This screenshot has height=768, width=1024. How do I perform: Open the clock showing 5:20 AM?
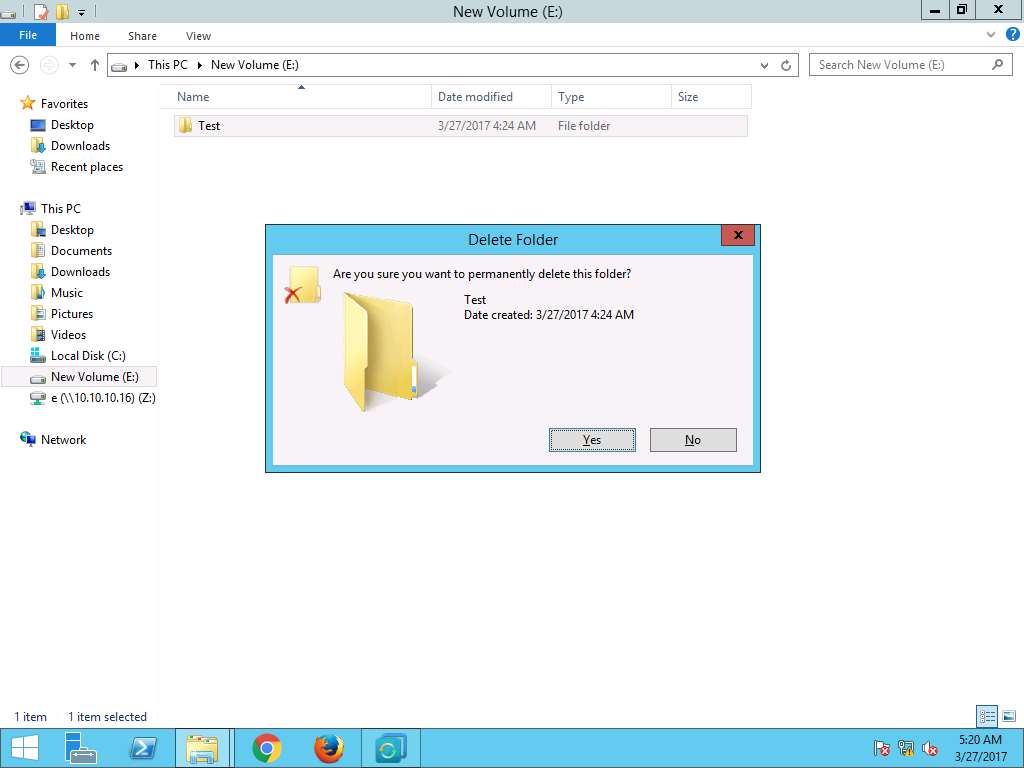point(980,748)
